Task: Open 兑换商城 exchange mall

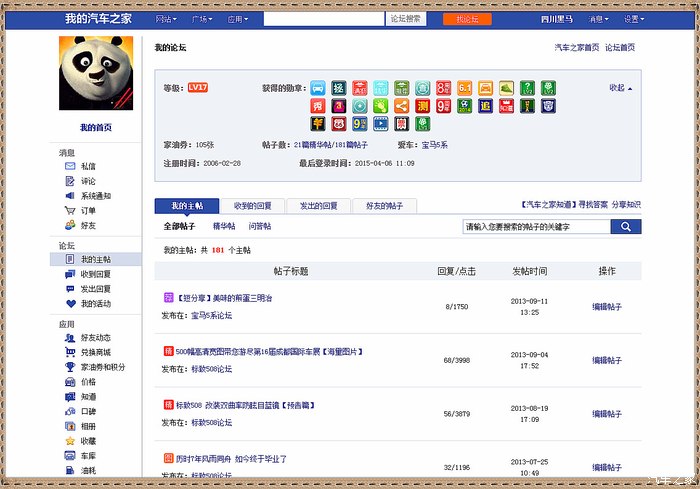Action: pyautogui.click(x=95, y=352)
